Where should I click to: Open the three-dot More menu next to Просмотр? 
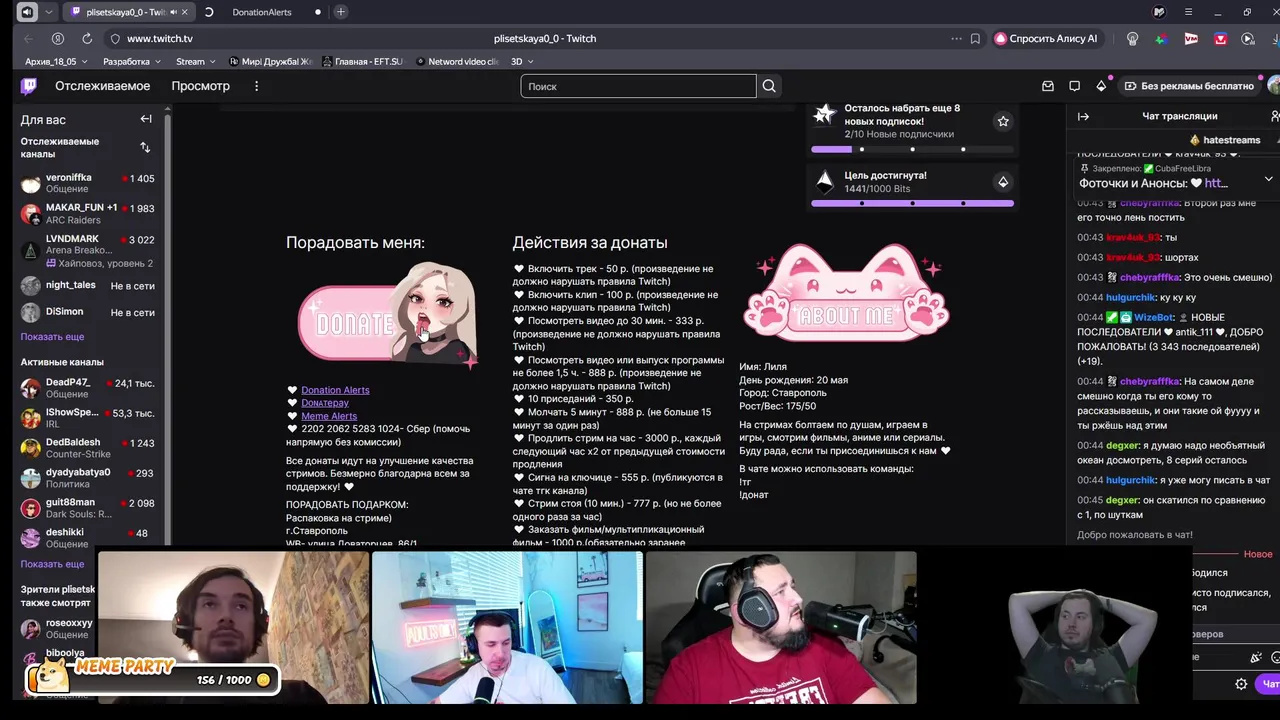tap(256, 86)
